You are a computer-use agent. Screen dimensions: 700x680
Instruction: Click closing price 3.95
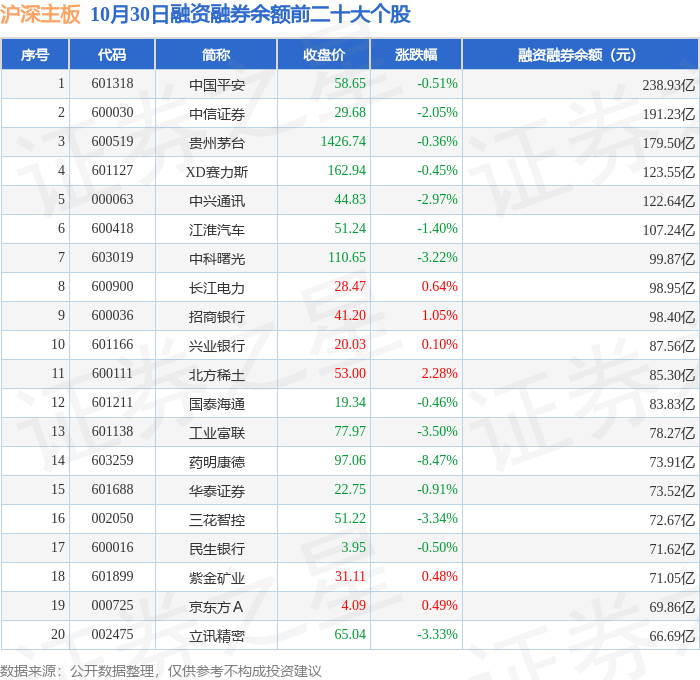point(353,548)
